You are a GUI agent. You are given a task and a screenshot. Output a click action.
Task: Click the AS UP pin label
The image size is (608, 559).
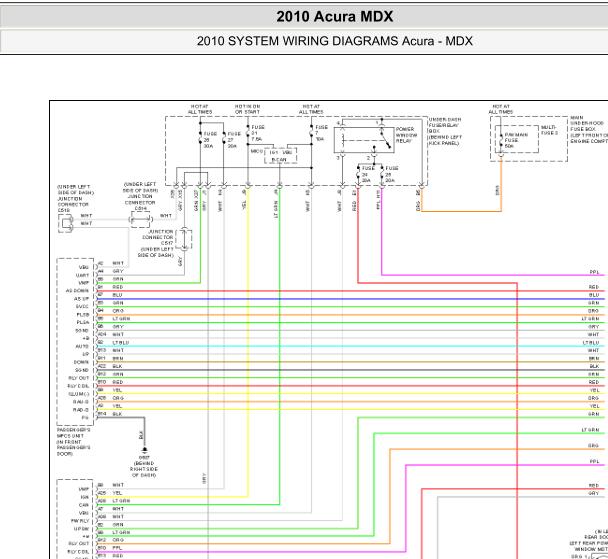tap(81, 299)
